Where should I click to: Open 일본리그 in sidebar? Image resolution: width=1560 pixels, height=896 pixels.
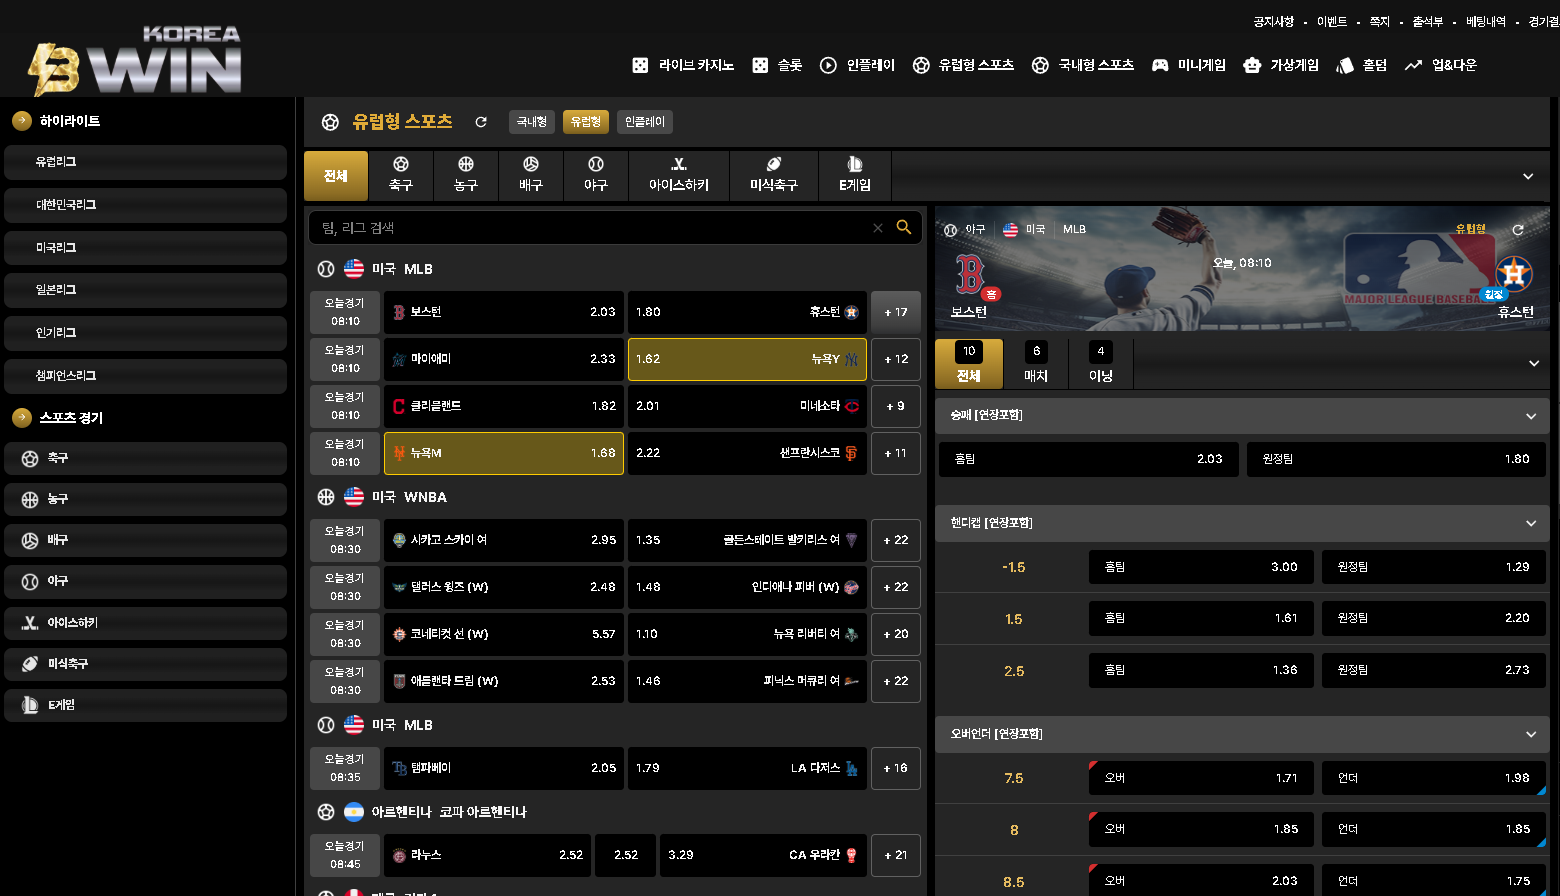[x=145, y=290]
